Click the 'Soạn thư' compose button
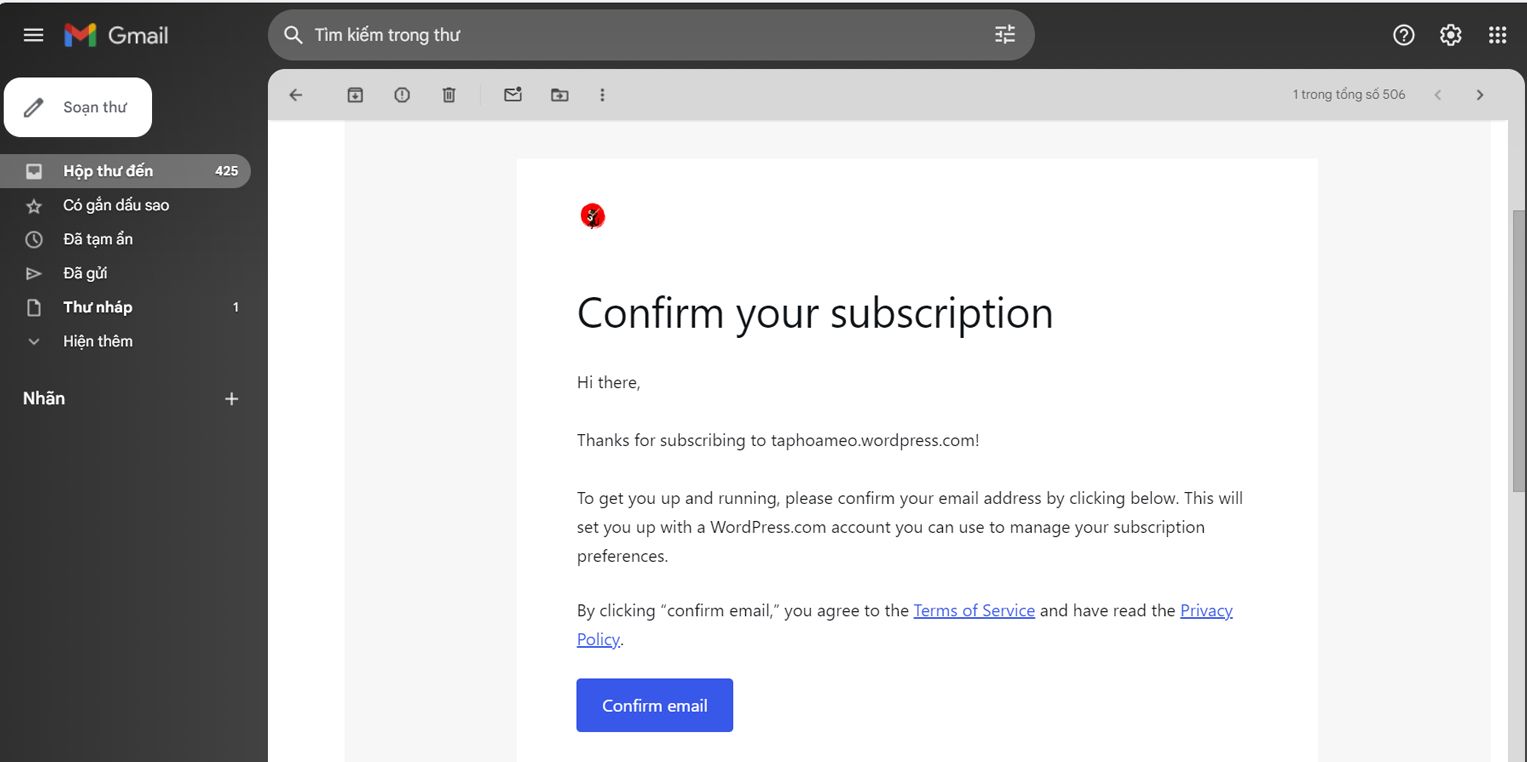This screenshot has width=1527, height=762. (x=78, y=107)
